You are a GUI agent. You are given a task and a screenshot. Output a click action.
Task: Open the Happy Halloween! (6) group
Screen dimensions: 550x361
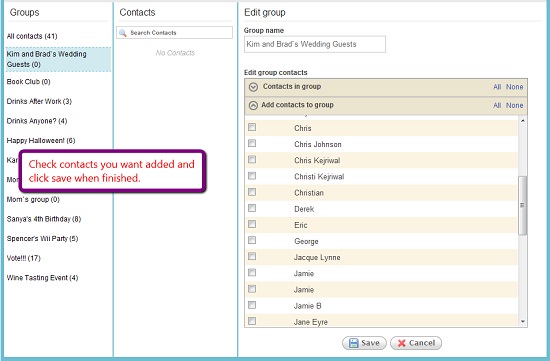(x=41, y=141)
